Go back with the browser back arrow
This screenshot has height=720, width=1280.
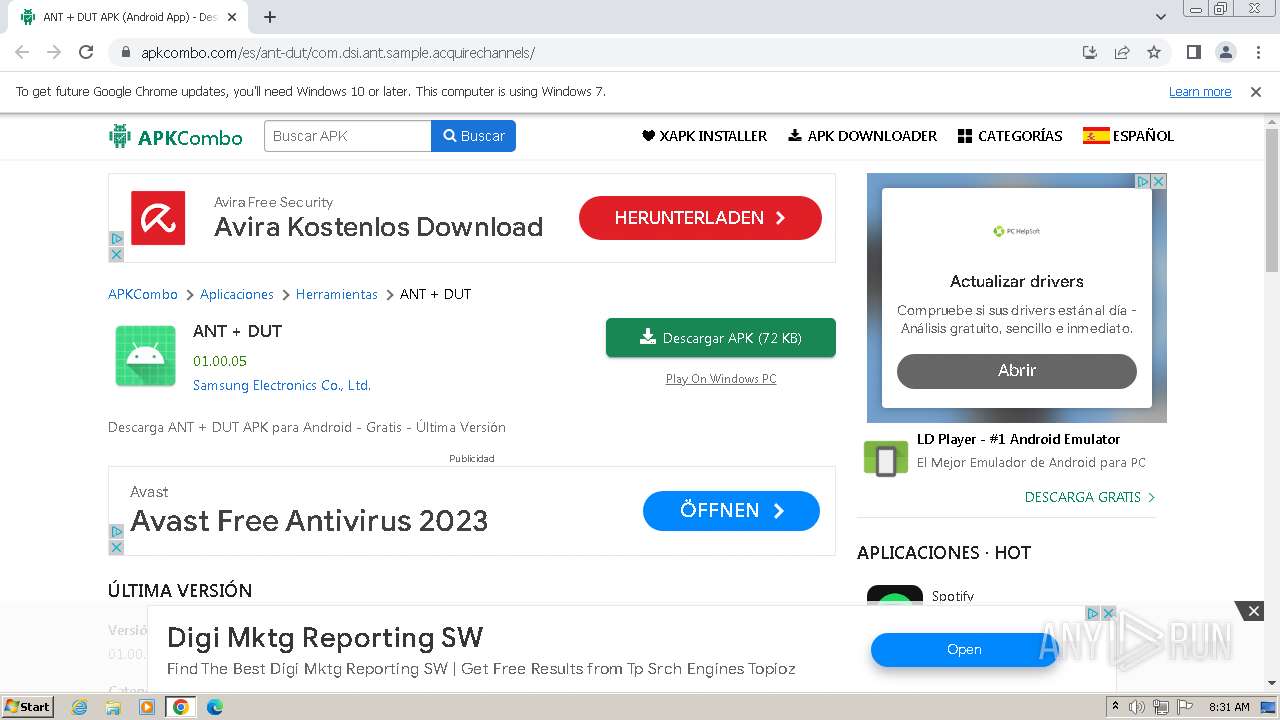tap(22, 52)
